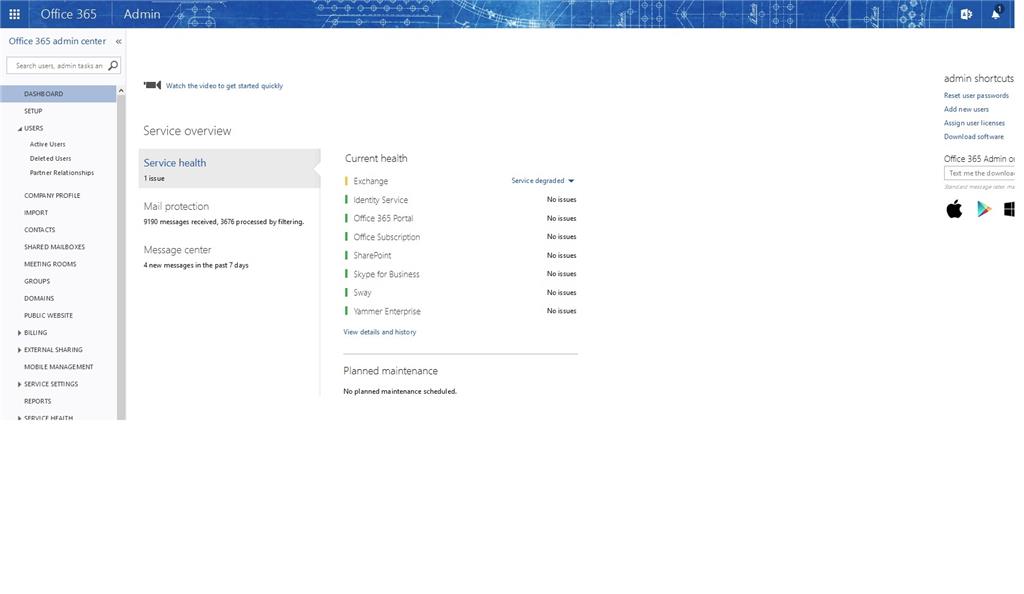Collapse the admin center navigation pane
This screenshot has width=1024, height=594.
click(118, 41)
